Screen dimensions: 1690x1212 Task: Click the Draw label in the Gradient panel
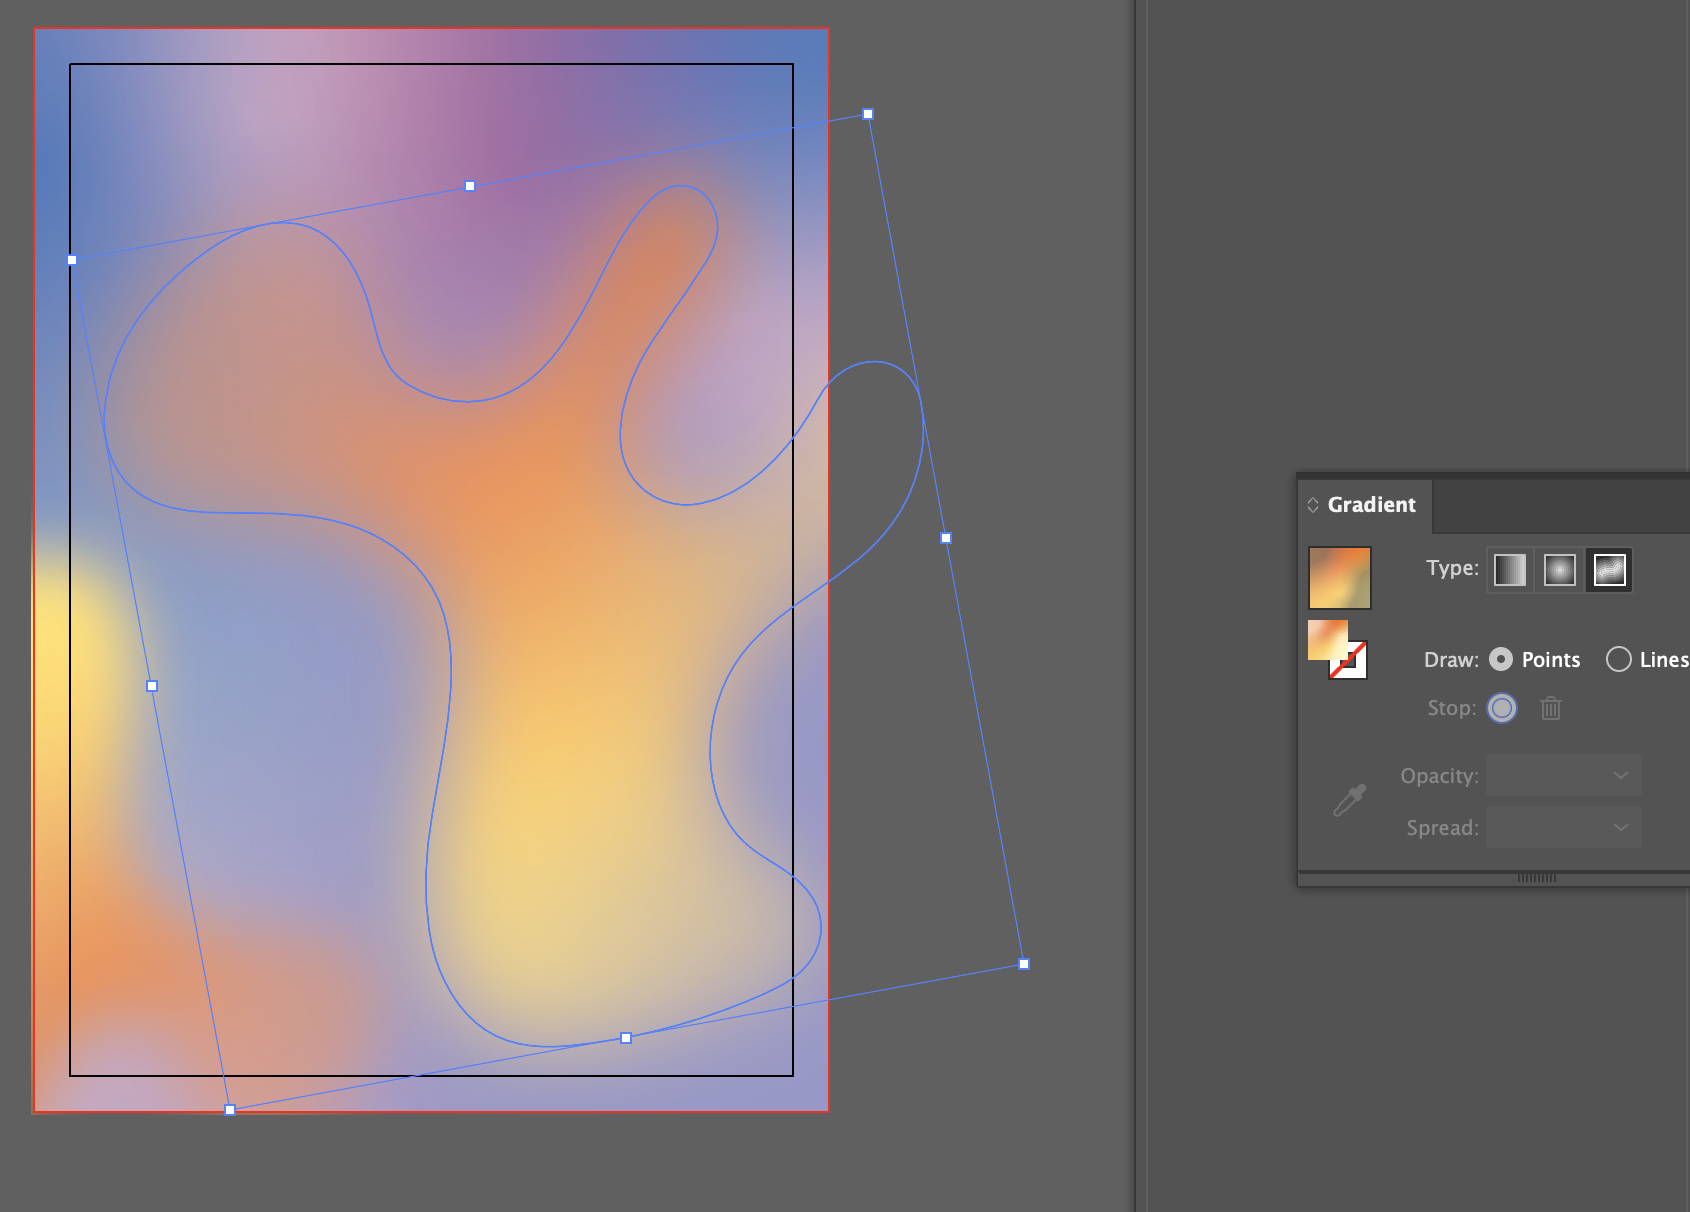[x=1450, y=659]
